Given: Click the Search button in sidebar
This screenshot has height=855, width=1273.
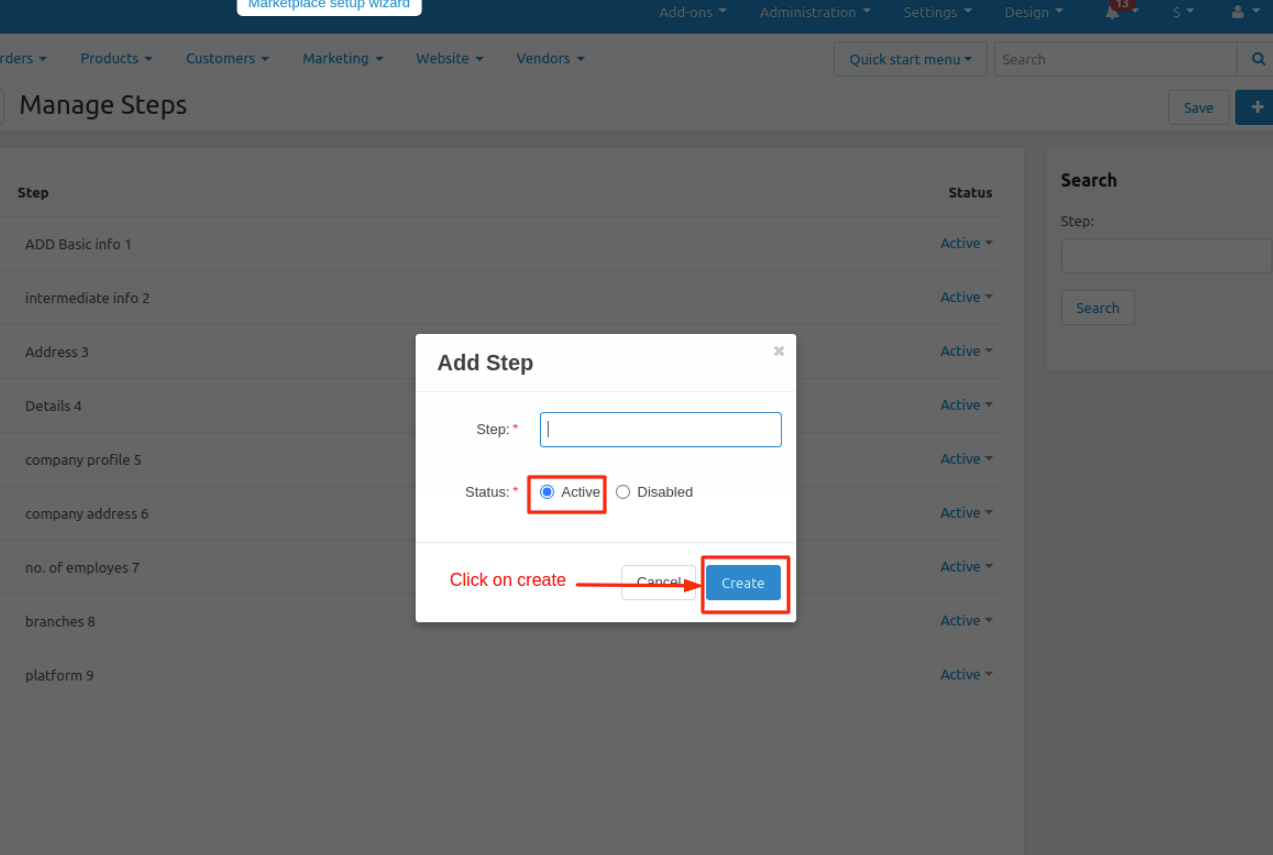Looking at the screenshot, I should [1097, 308].
